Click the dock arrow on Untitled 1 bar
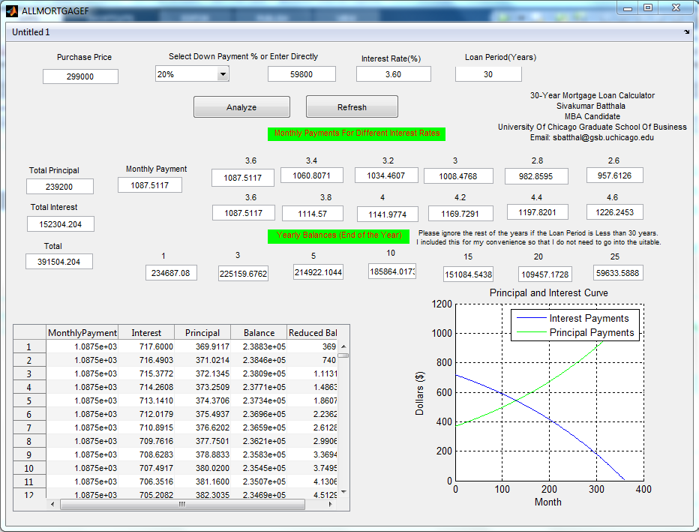The height and width of the screenshot is (532, 699). pyautogui.click(x=686, y=32)
